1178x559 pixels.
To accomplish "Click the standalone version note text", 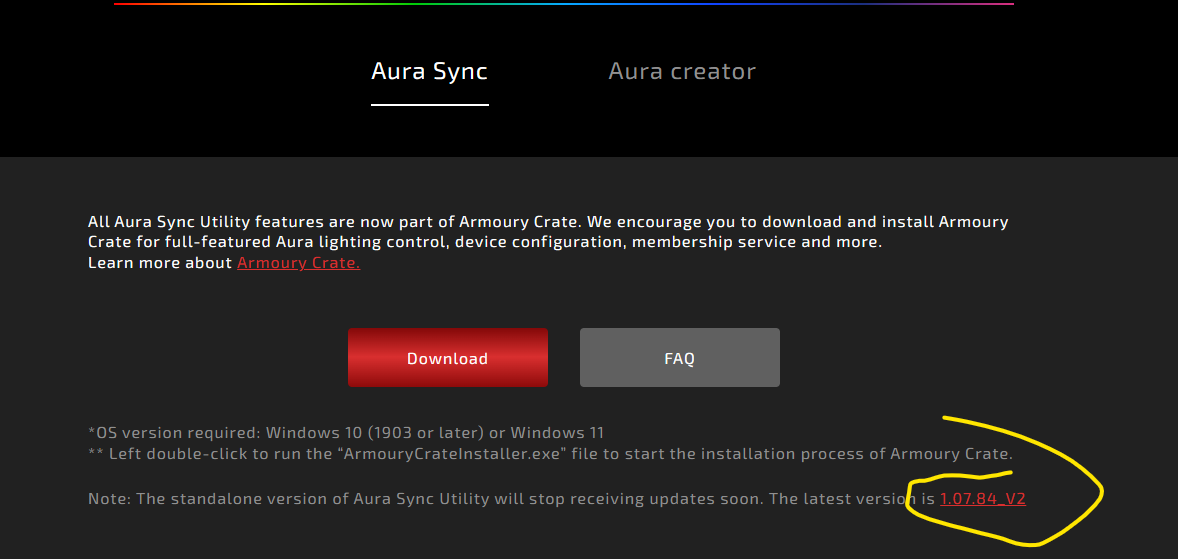I will coord(557,498).
